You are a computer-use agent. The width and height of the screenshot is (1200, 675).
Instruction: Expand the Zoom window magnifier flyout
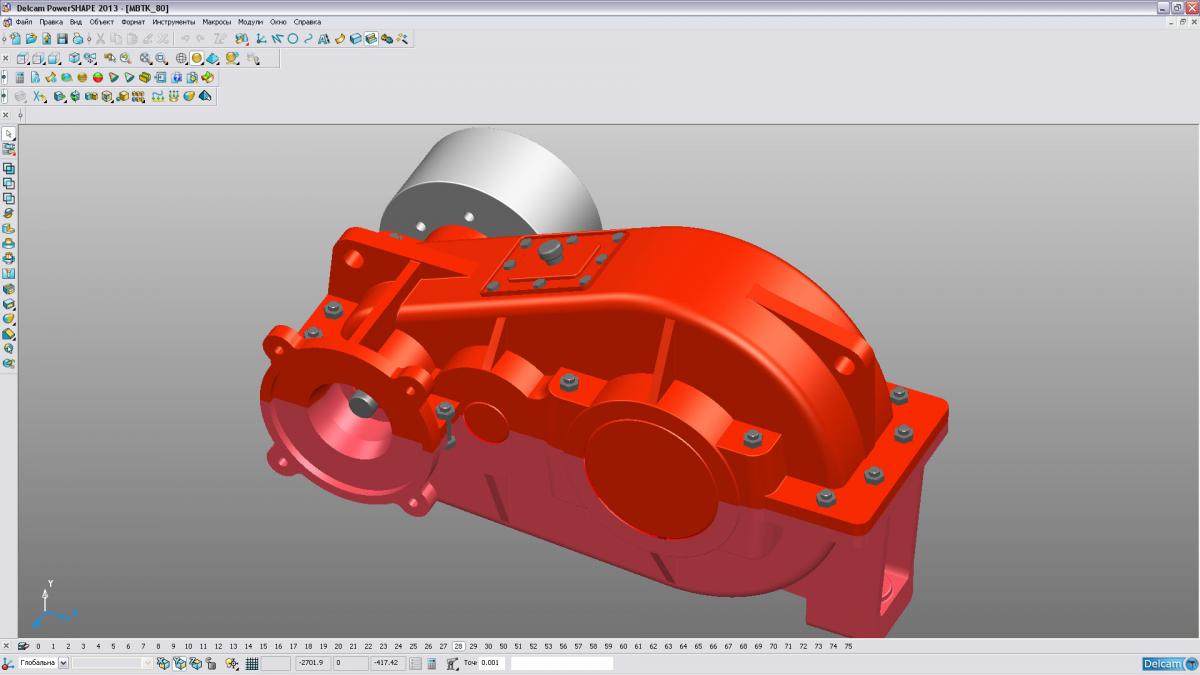(x=161, y=58)
